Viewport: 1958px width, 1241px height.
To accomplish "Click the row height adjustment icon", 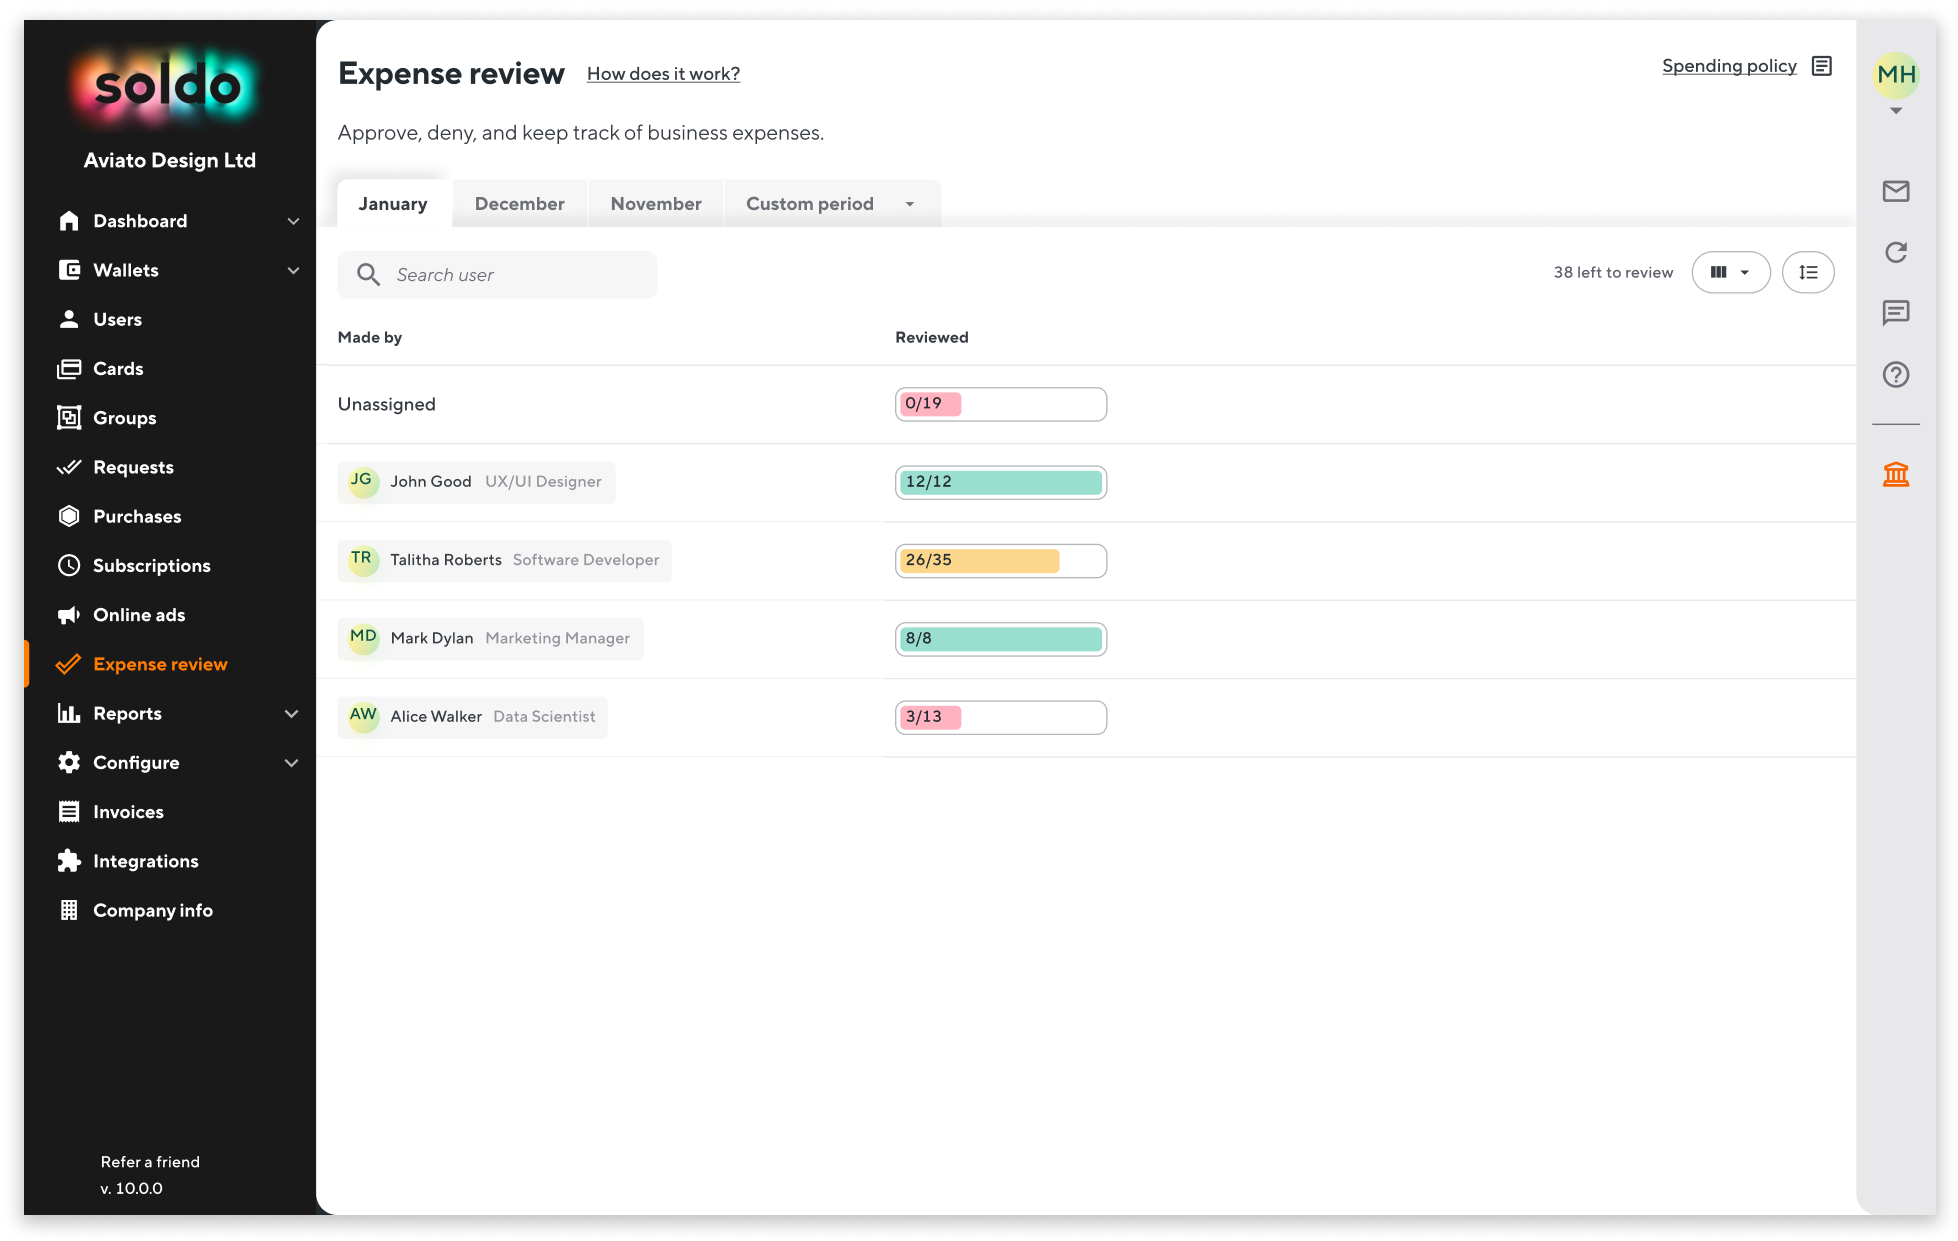I will [1808, 272].
